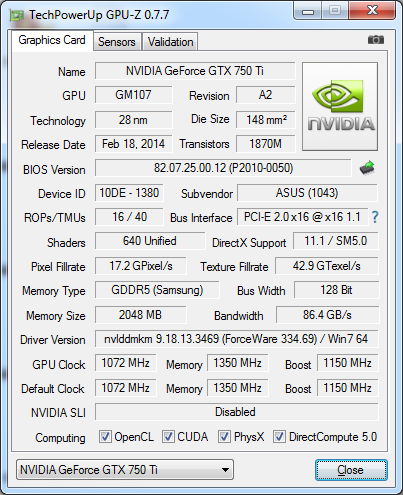Click the Die Size field 148 mm²
This screenshot has height=495, width=403.
(x=266, y=120)
